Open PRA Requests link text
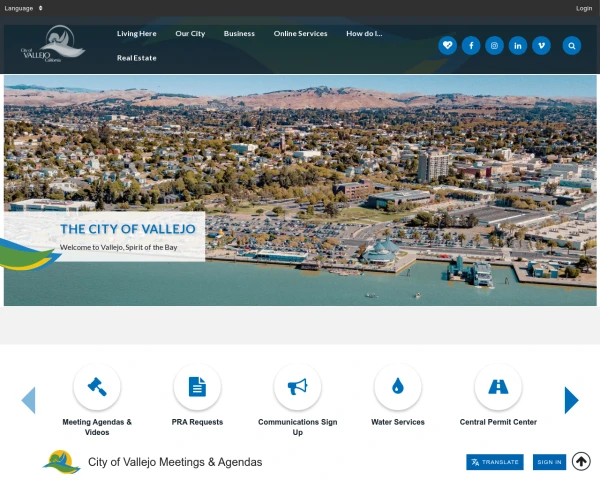This screenshot has height=480, width=600. 197,422
